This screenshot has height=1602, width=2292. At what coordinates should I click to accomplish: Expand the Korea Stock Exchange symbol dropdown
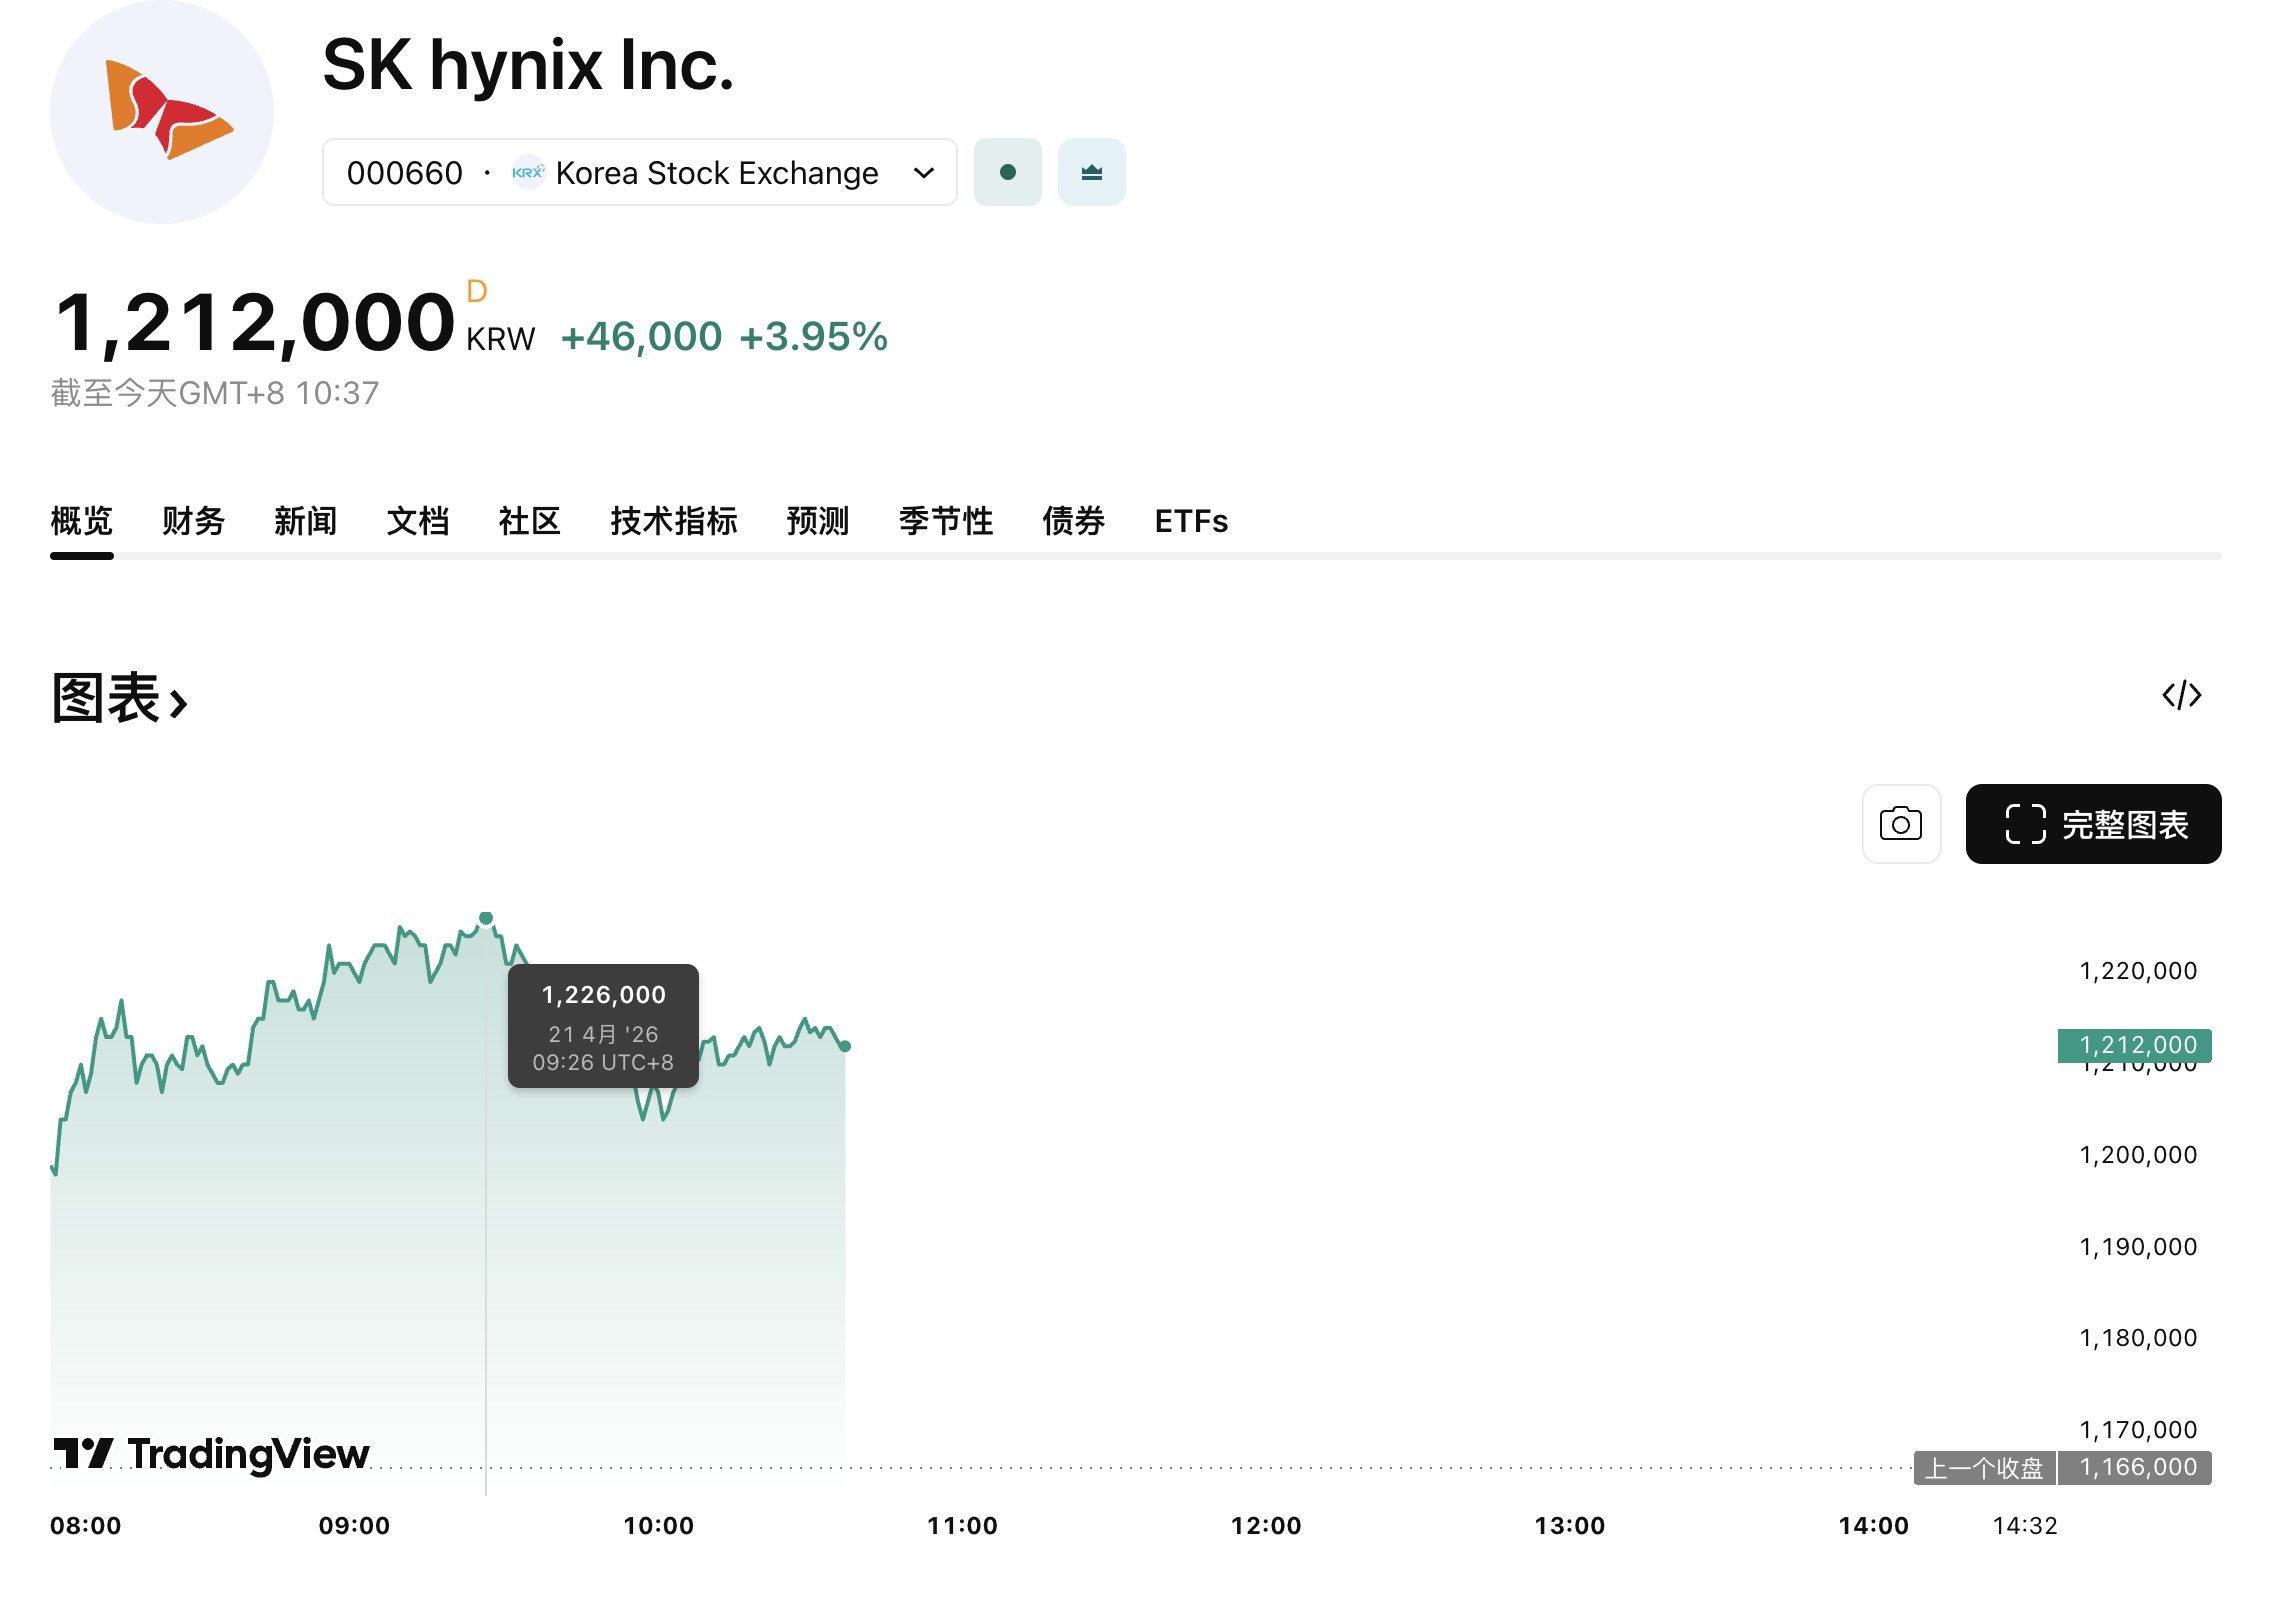click(640, 171)
